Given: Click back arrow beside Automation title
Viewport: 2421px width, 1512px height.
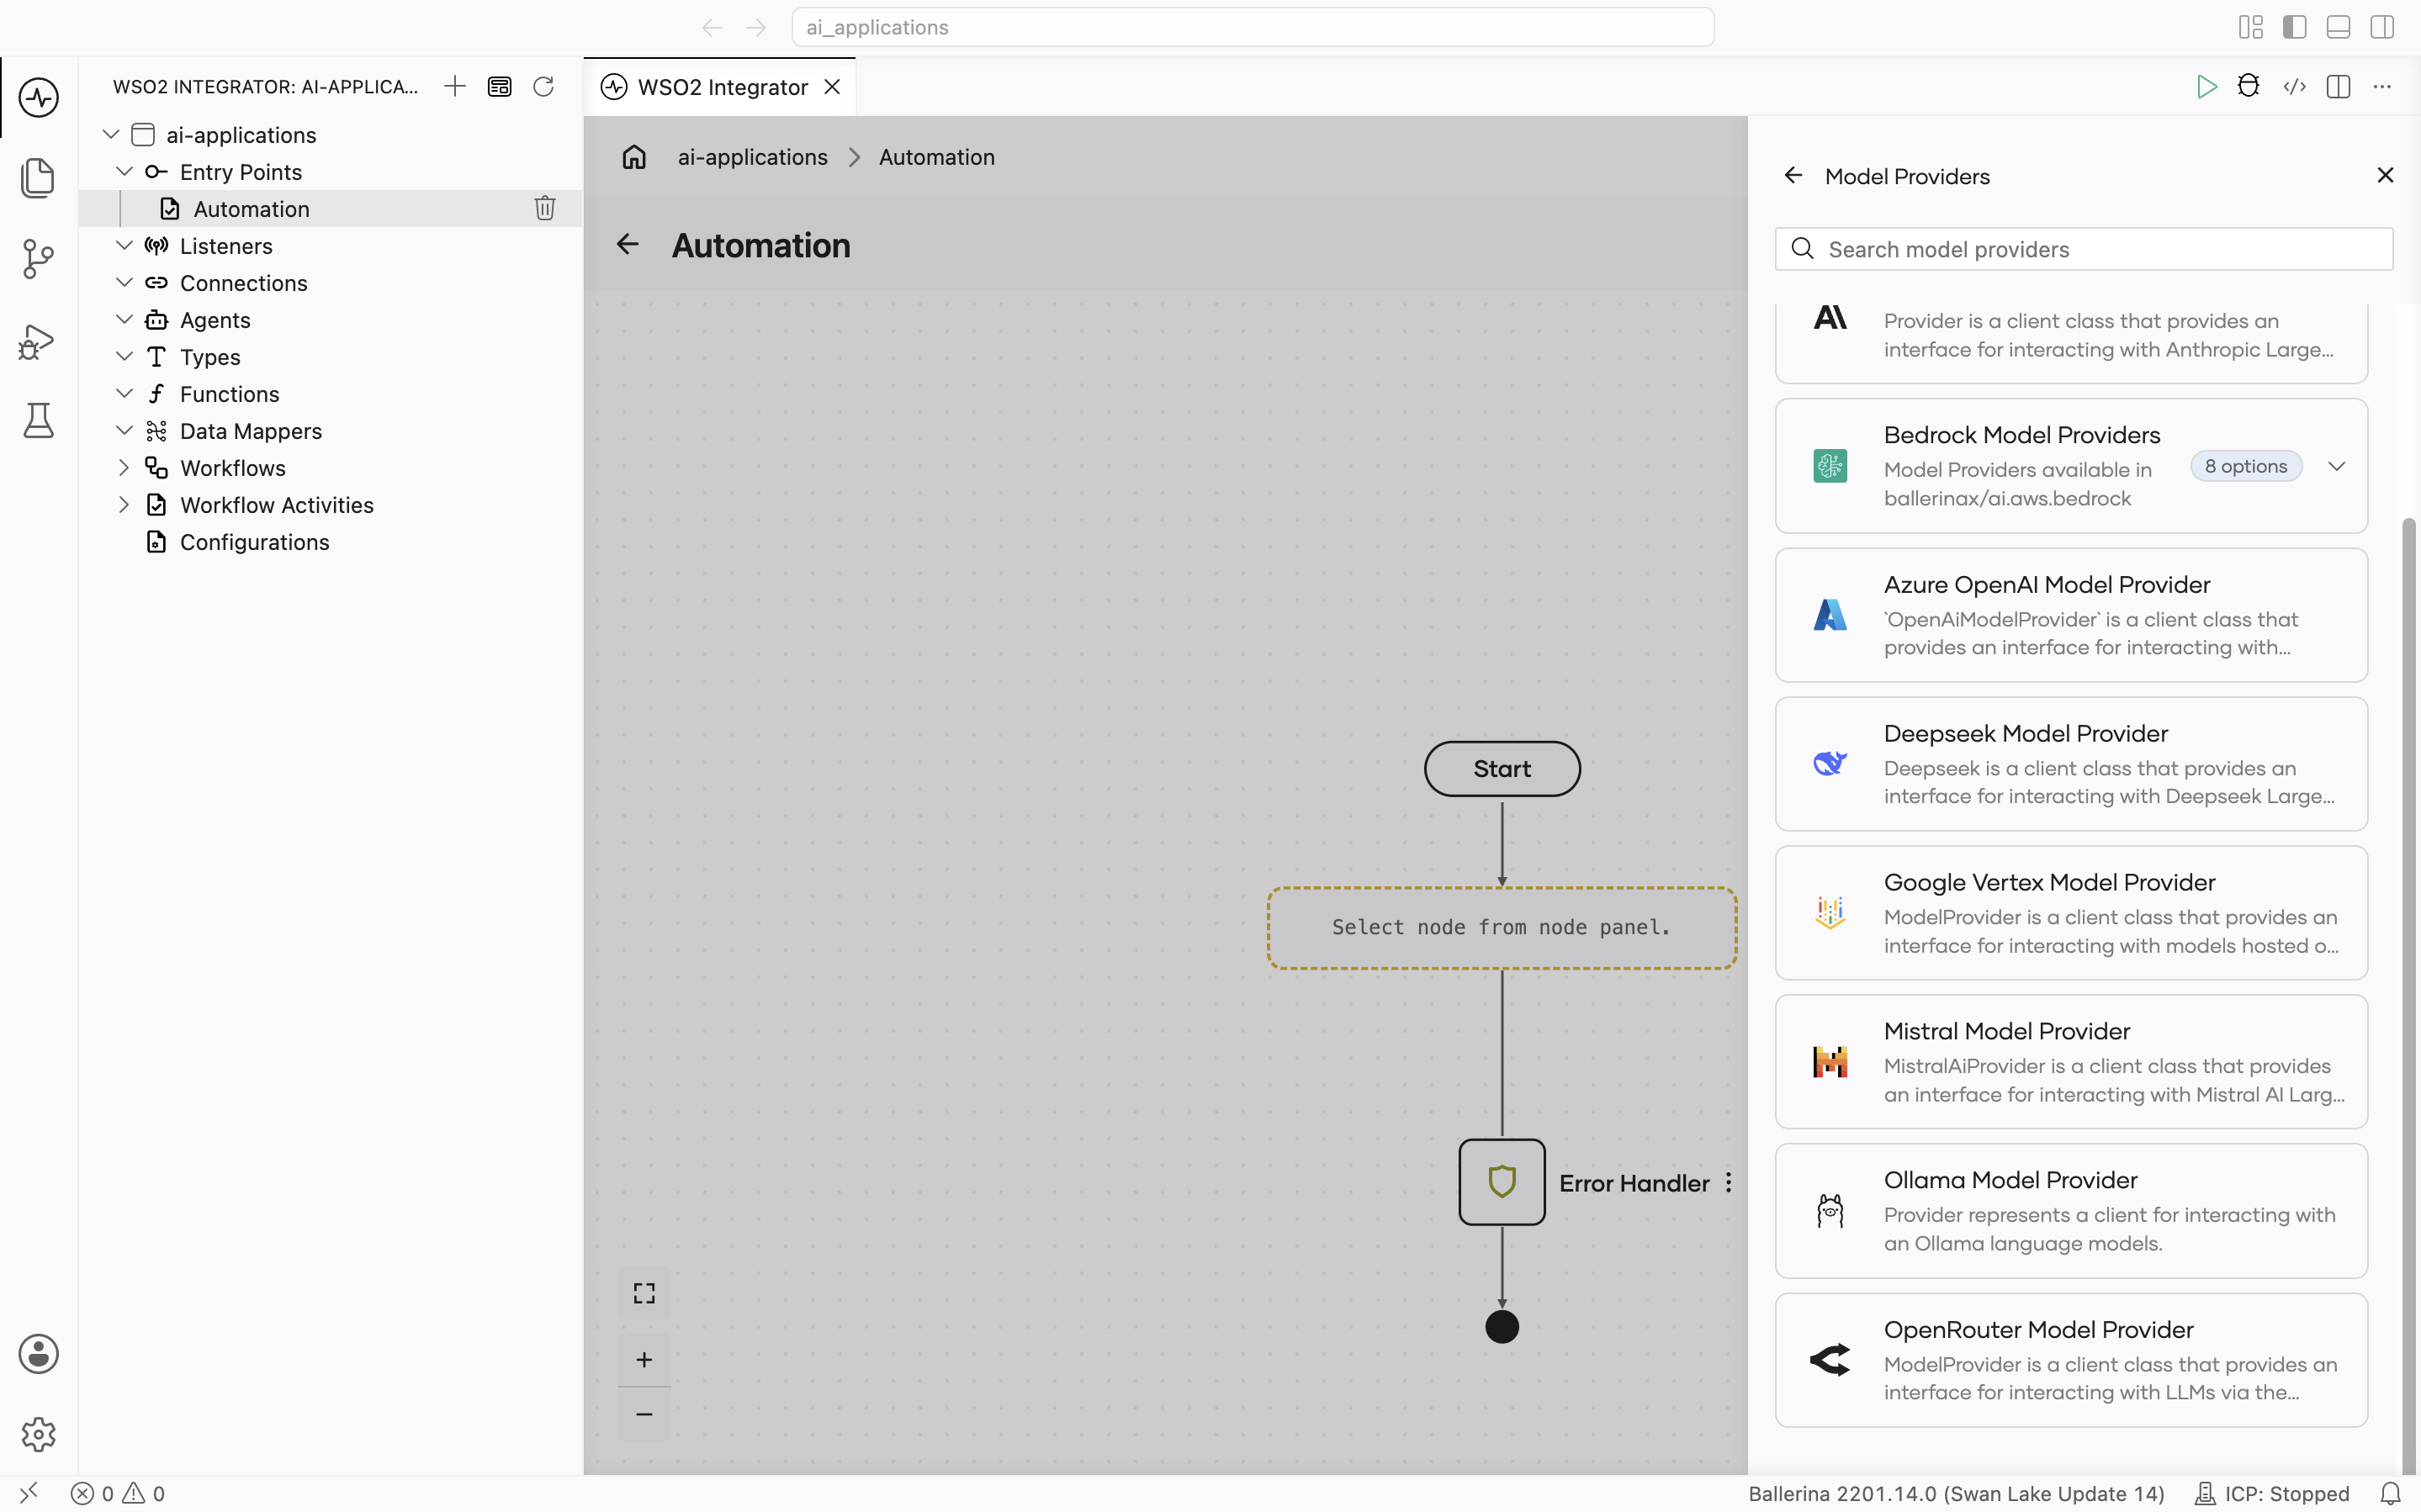Looking at the screenshot, I should (x=627, y=244).
